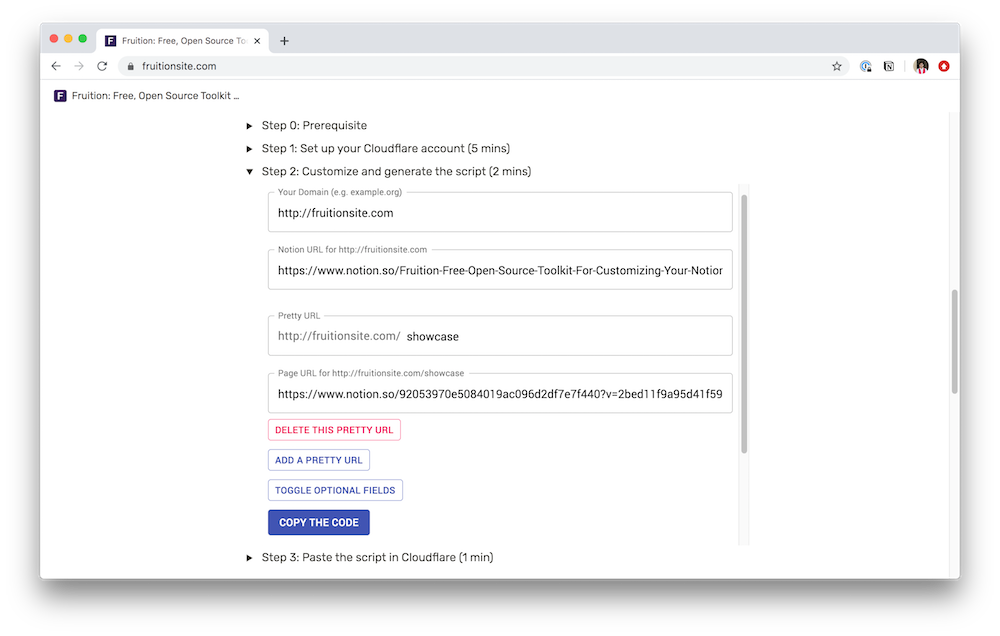Screen dimensions: 1000x636
Task: Click DELETE THIS PRETTY URL
Action: [x=334, y=430]
